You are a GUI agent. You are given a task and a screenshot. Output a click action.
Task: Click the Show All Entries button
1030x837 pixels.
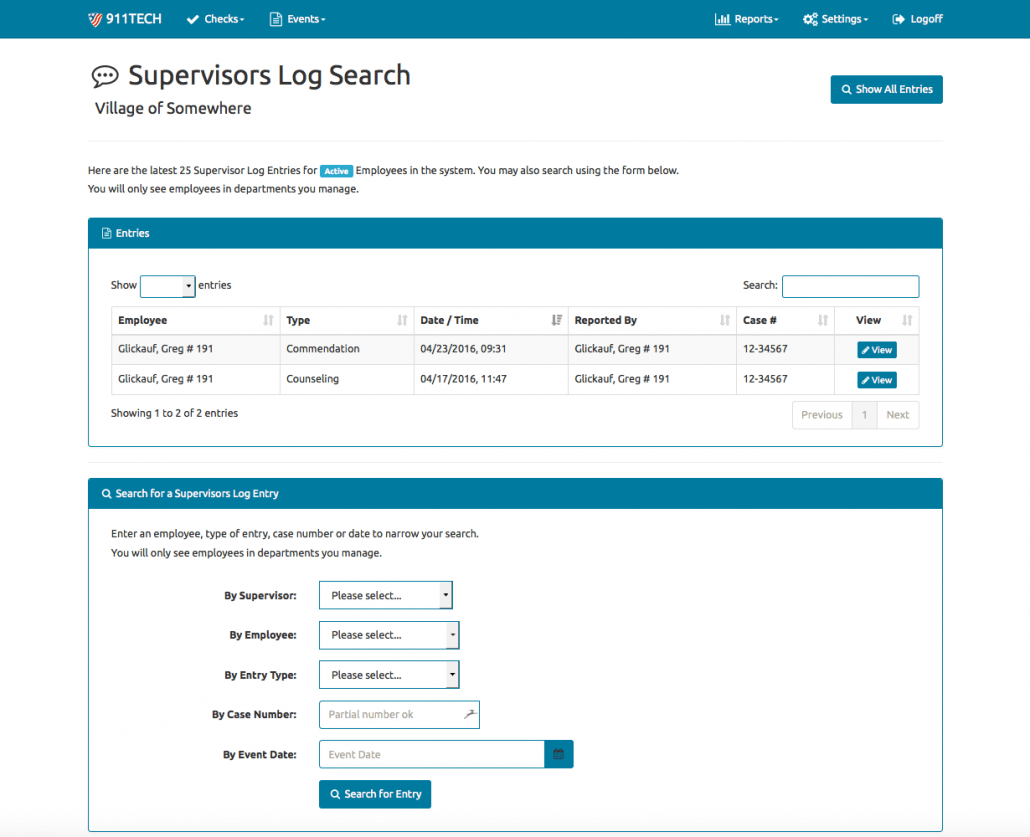click(x=886, y=89)
